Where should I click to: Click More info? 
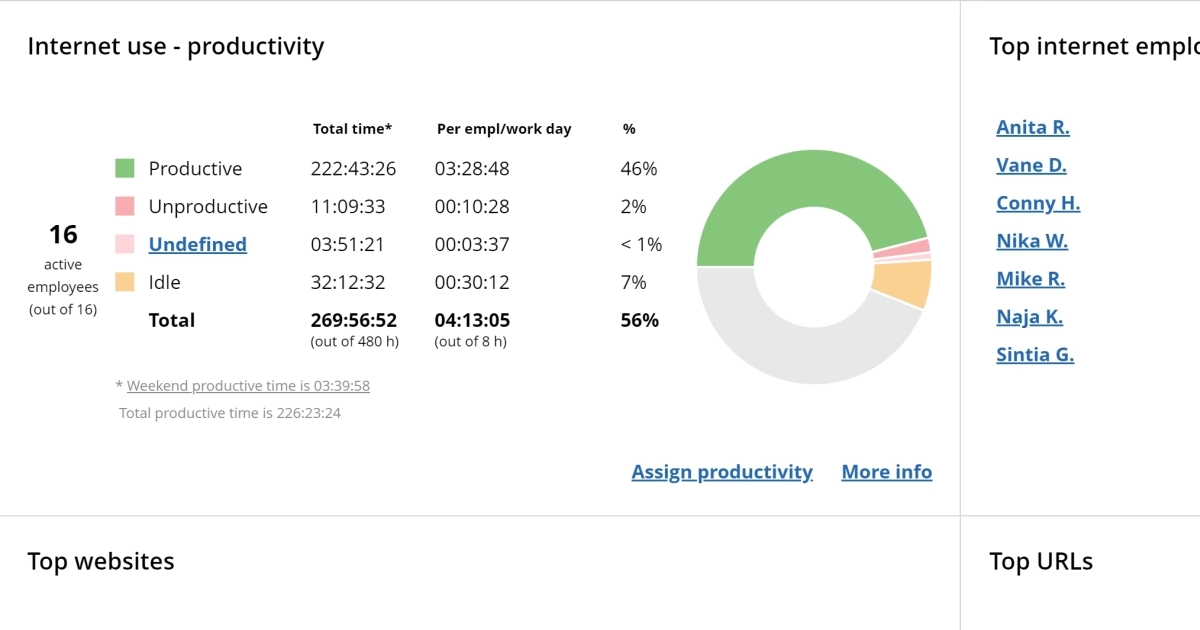tap(886, 471)
